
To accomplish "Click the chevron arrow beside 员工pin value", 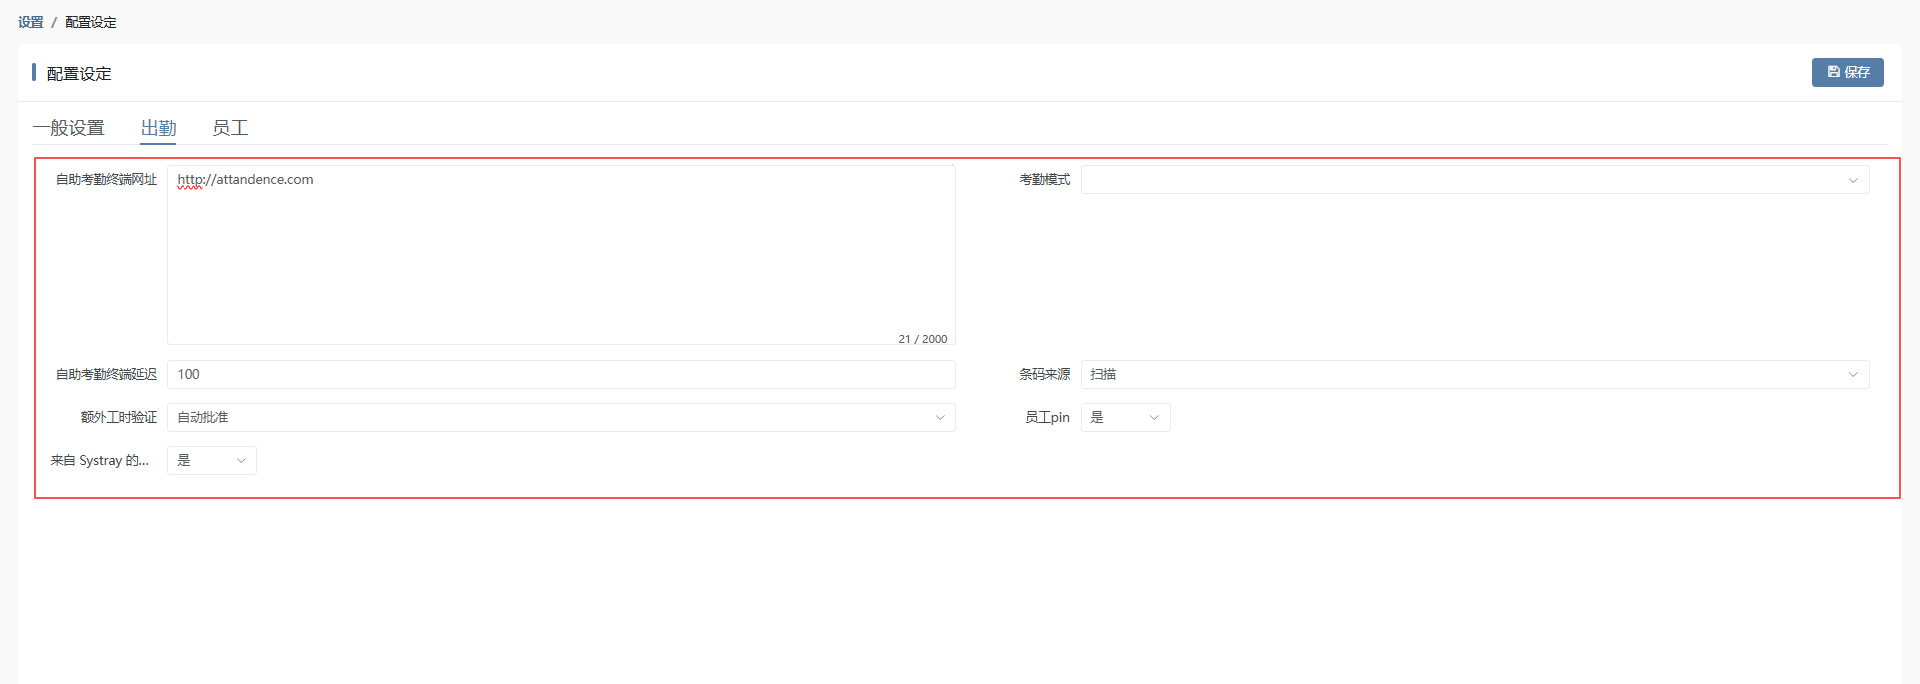I will point(1154,417).
